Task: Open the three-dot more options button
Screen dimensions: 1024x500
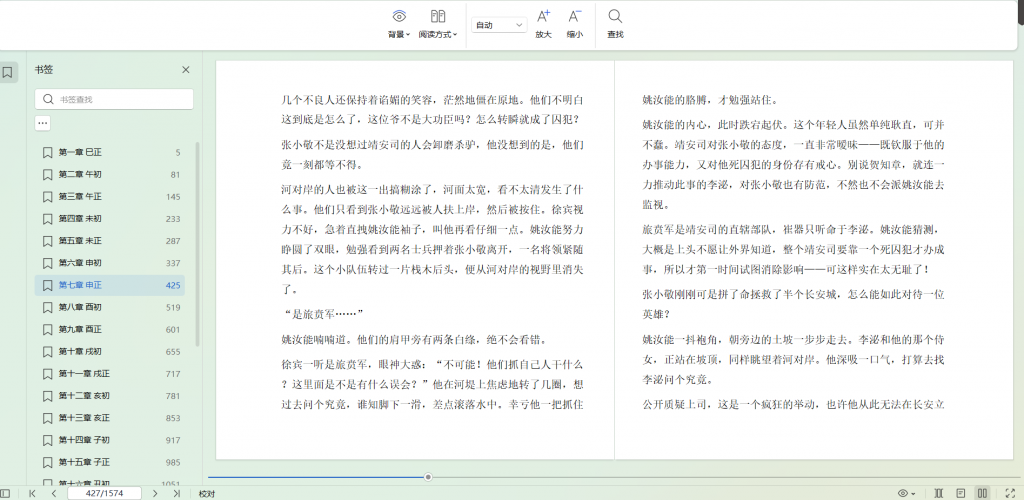Action: tap(42, 122)
